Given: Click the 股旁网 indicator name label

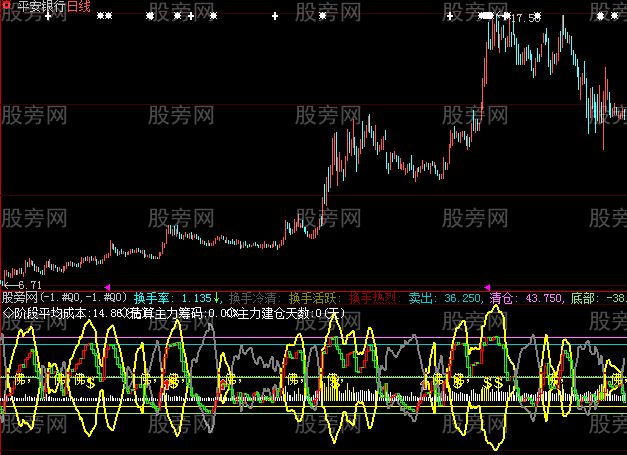Looking at the screenshot, I should tap(20, 298).
